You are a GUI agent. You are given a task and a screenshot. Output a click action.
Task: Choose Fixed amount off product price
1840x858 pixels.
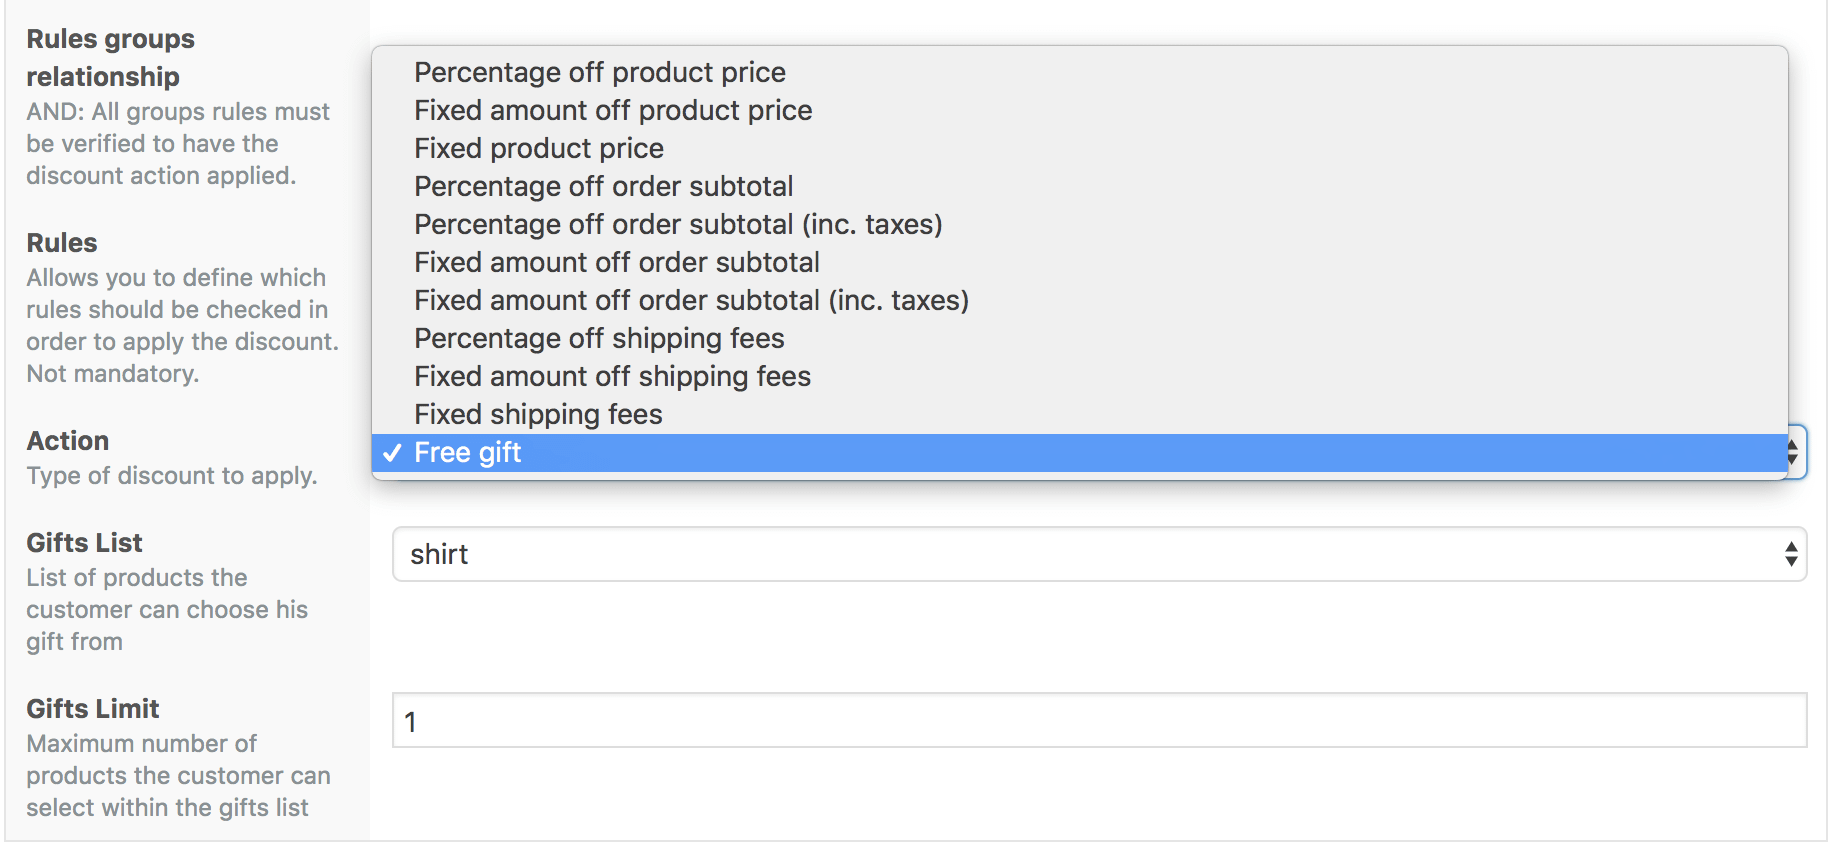tap(1079, 110)
